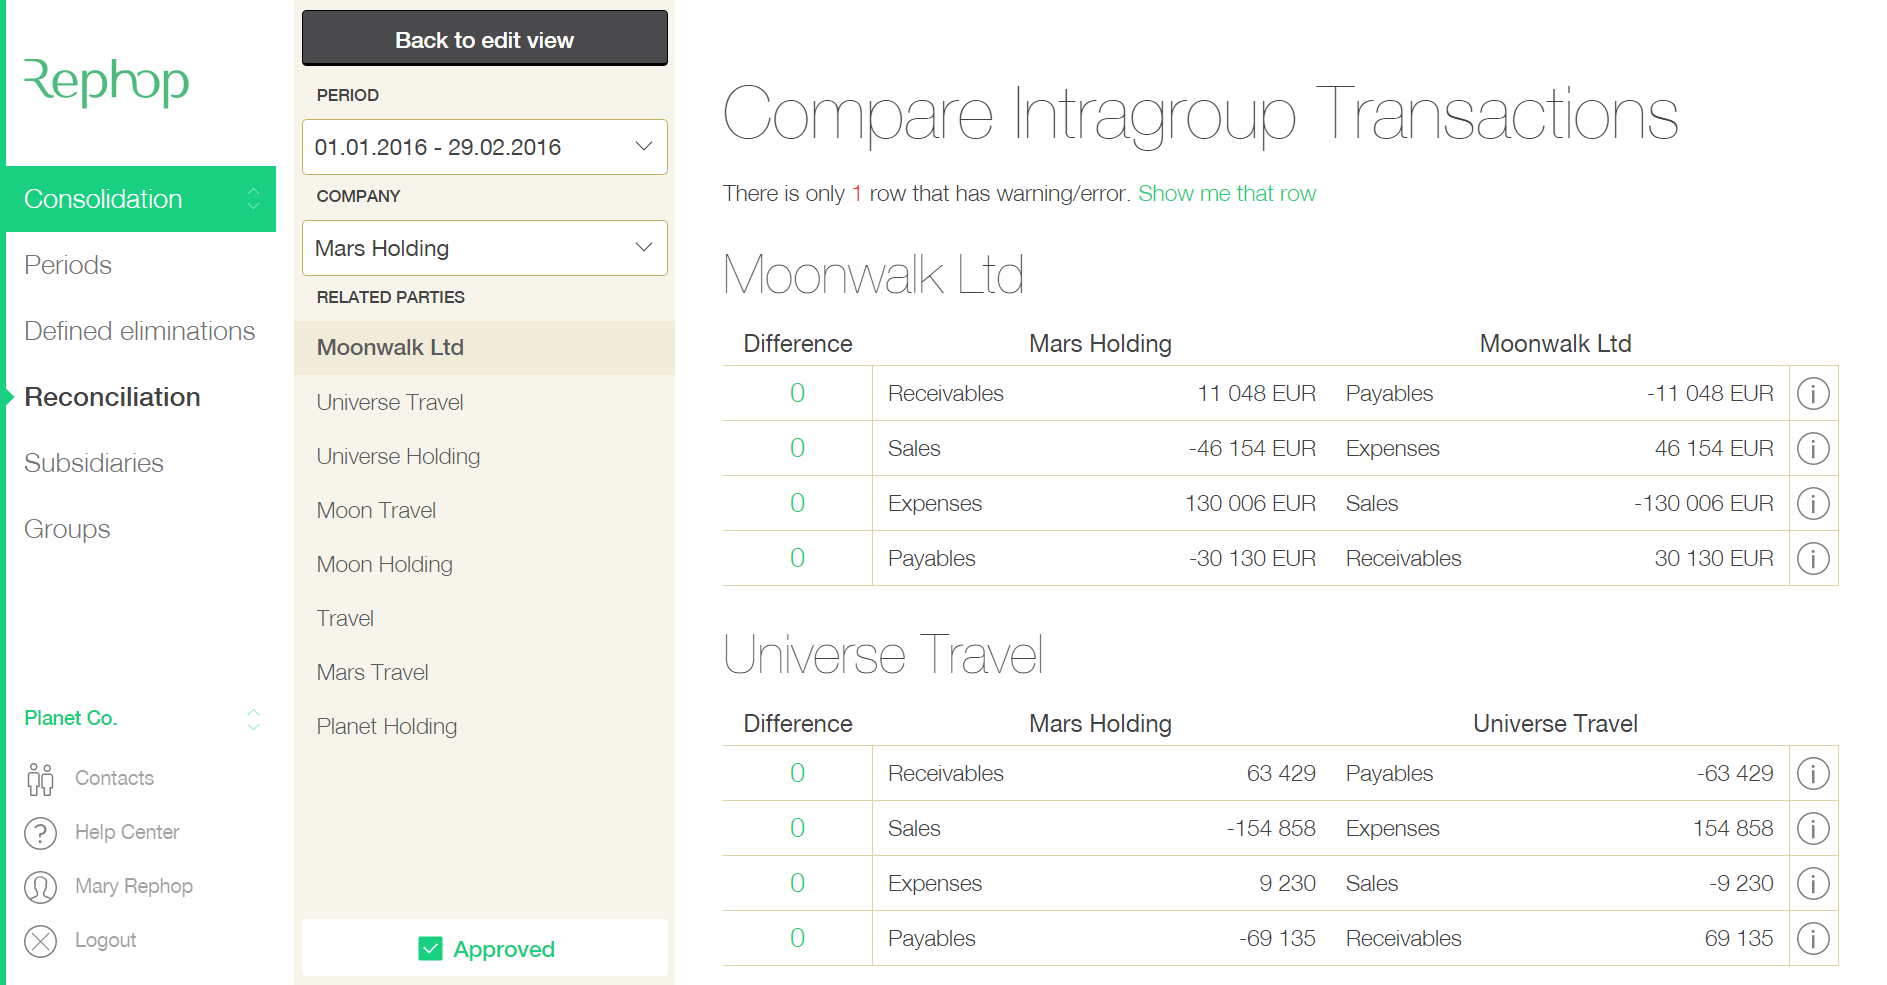Click info icon on Universe Travel Payables row
The width and height of the screenshot is (1887, 985).
(x=1813, y=938)
